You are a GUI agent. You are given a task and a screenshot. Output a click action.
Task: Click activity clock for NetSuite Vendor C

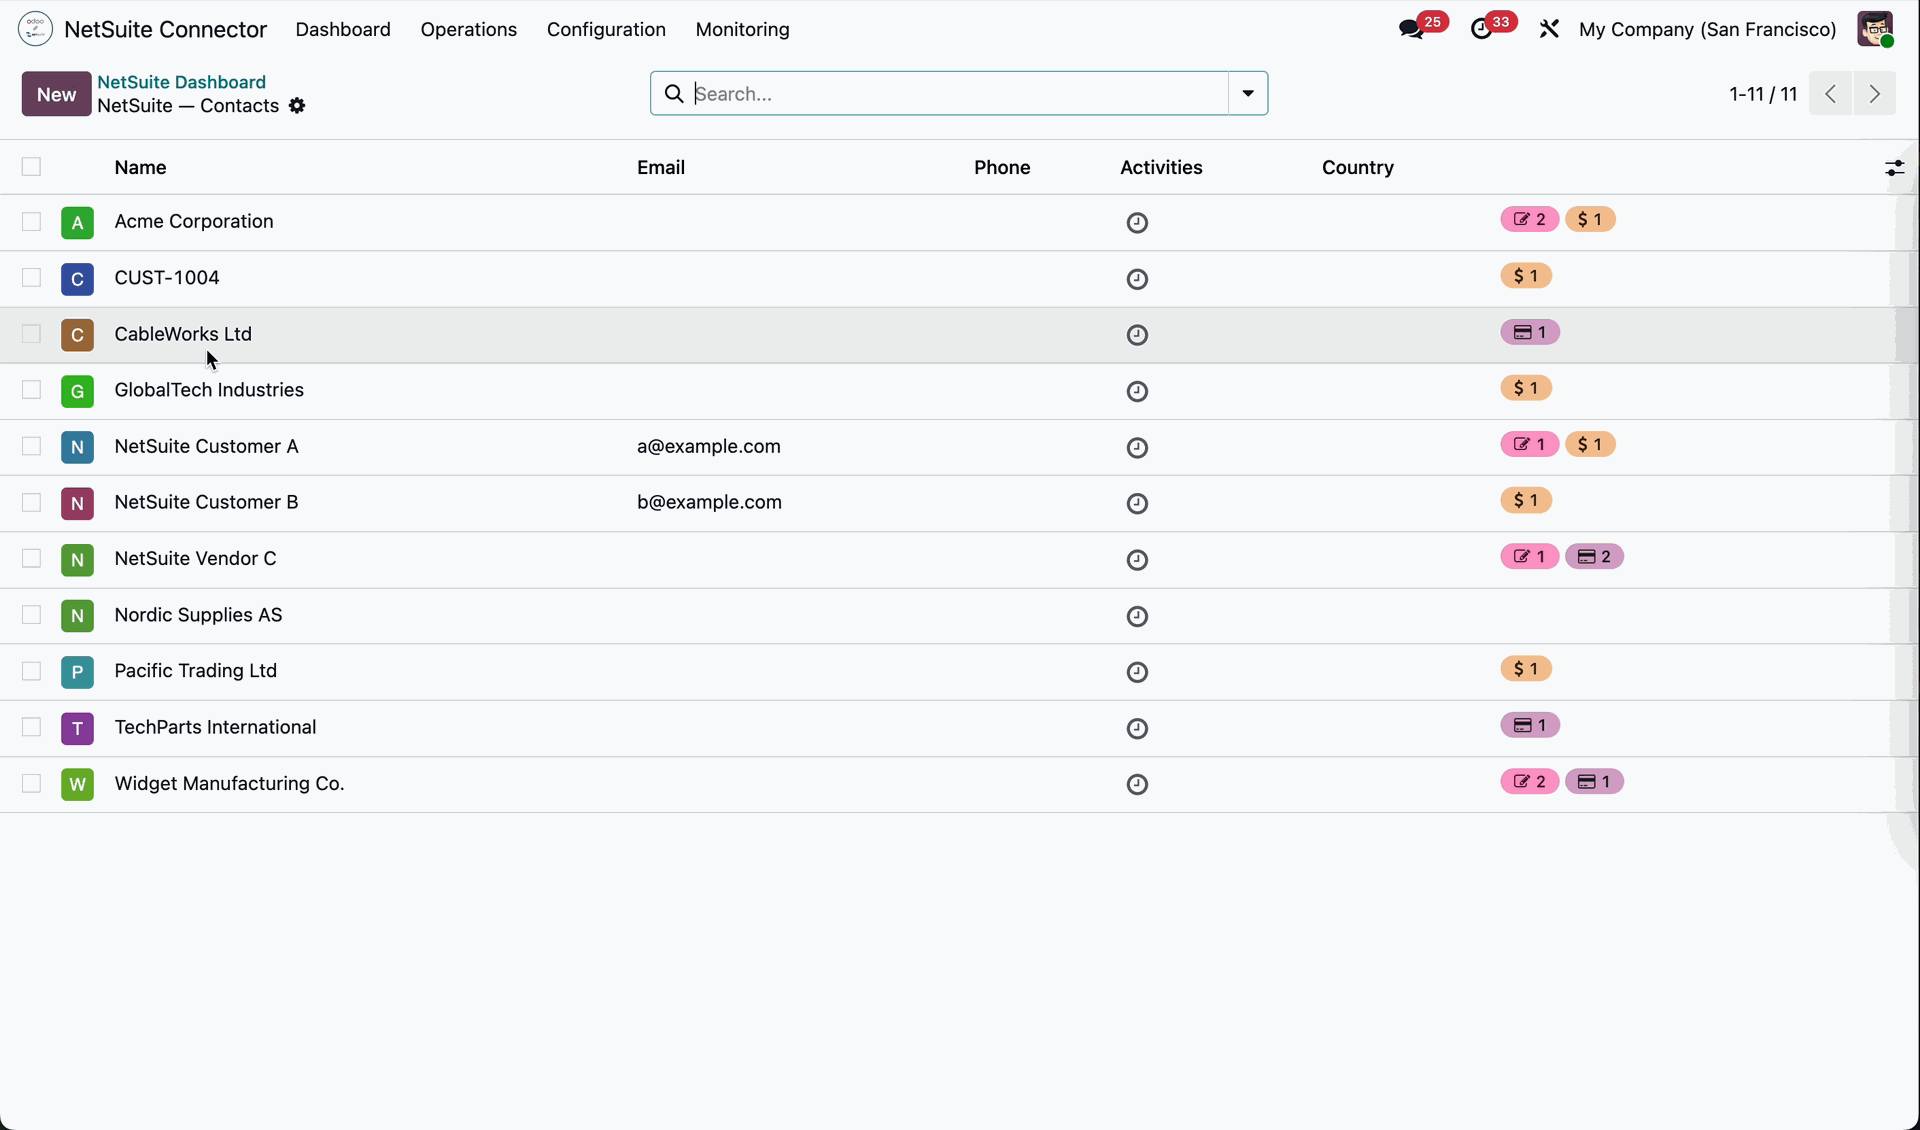[1137, 560]
